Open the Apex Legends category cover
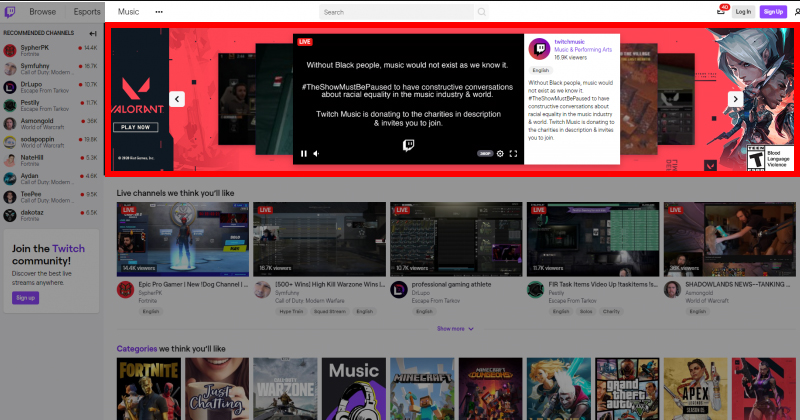This screenshot has width=800, height=420. click(695, 389)
